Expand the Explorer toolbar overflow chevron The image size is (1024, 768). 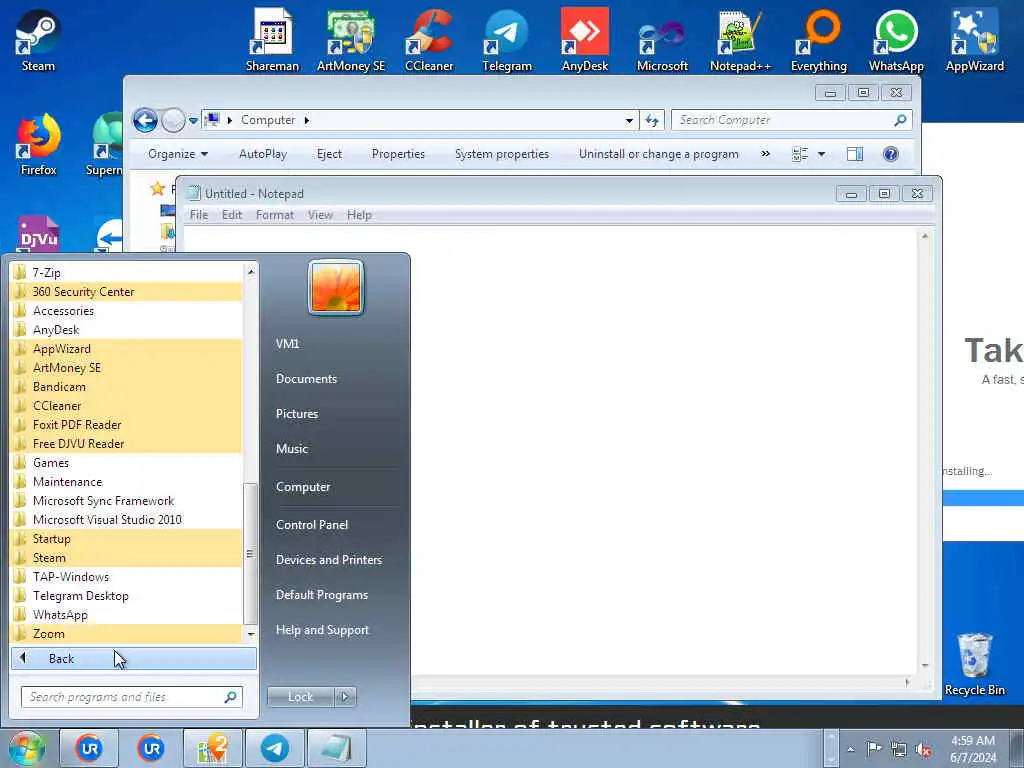765,153
